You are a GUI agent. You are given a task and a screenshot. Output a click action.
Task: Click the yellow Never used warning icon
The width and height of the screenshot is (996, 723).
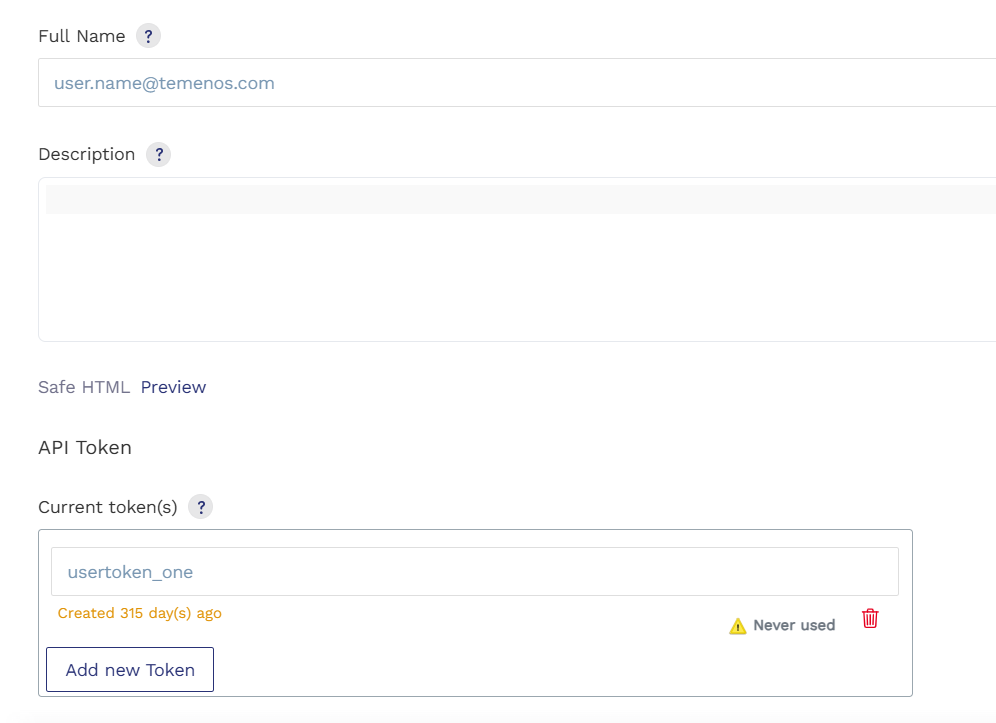pos(737,626)
